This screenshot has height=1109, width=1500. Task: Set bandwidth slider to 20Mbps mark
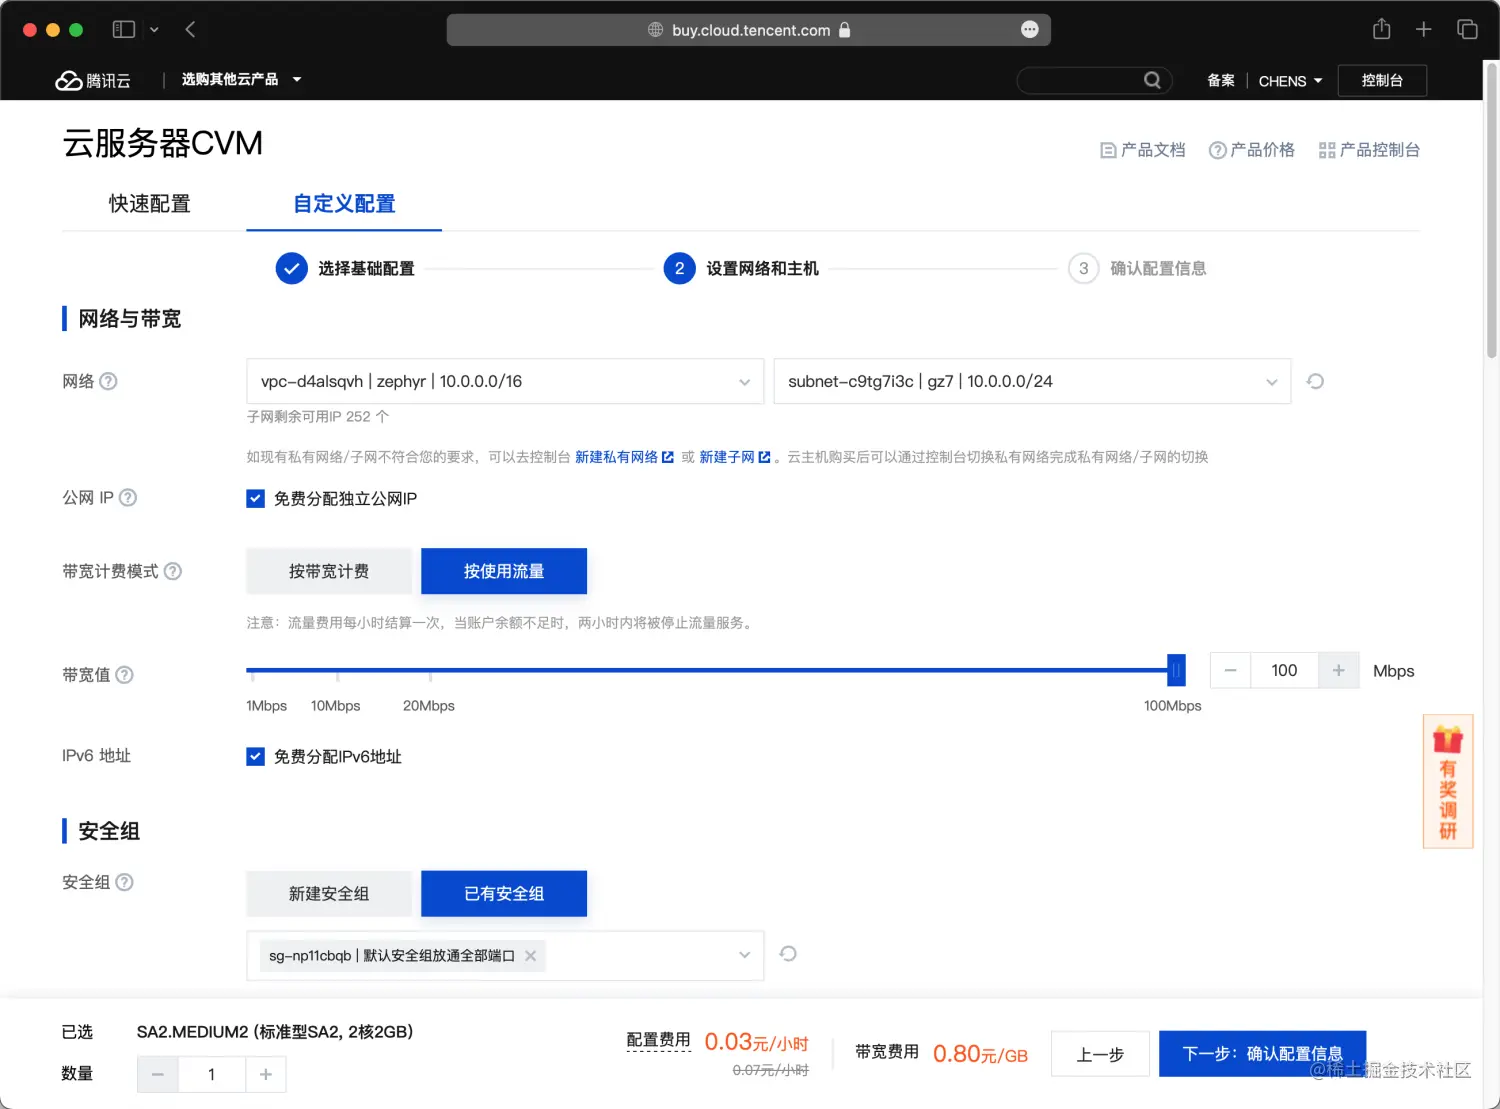430,671
